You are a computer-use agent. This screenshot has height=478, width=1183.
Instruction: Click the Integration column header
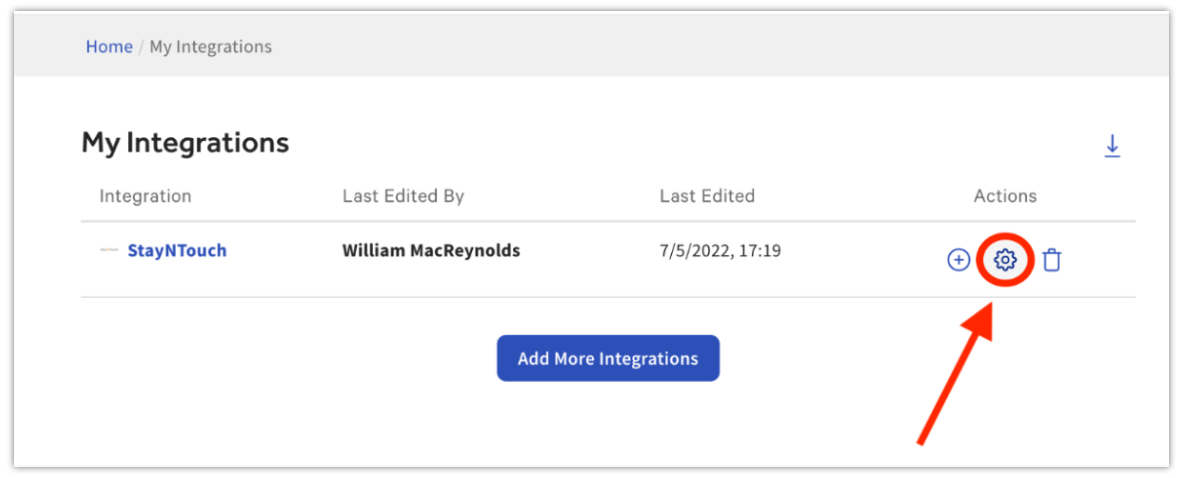click(145, 196)
